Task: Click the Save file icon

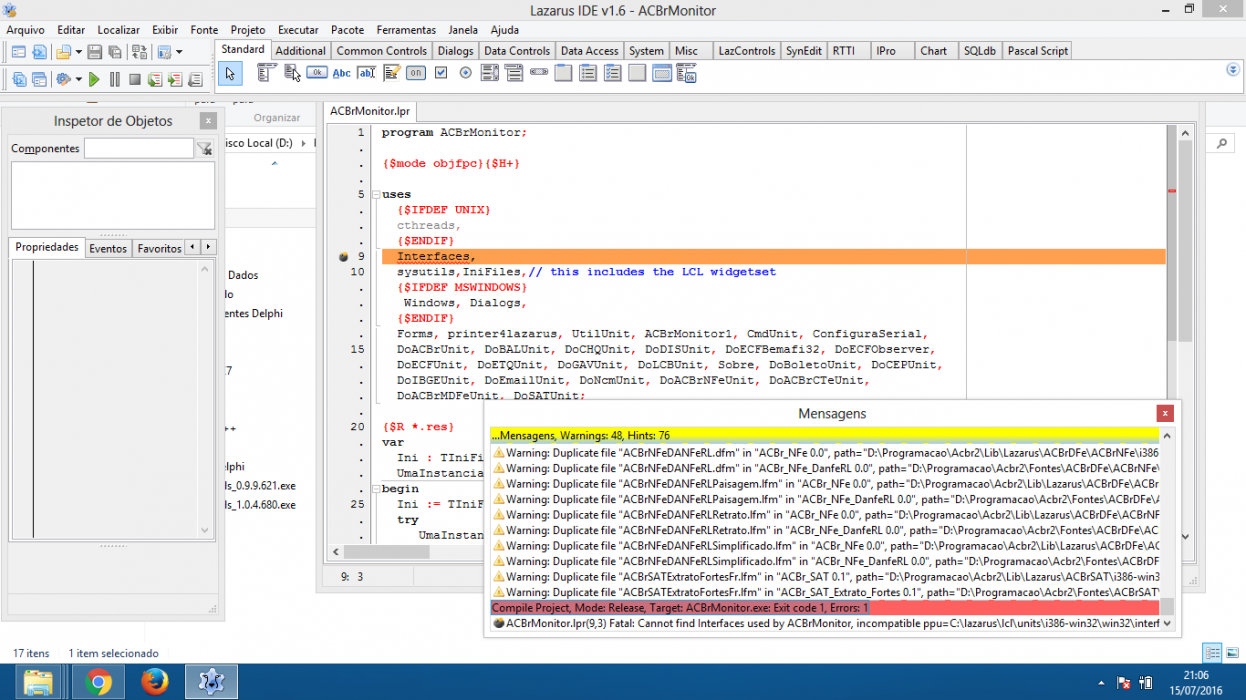Action: (94, 52)
